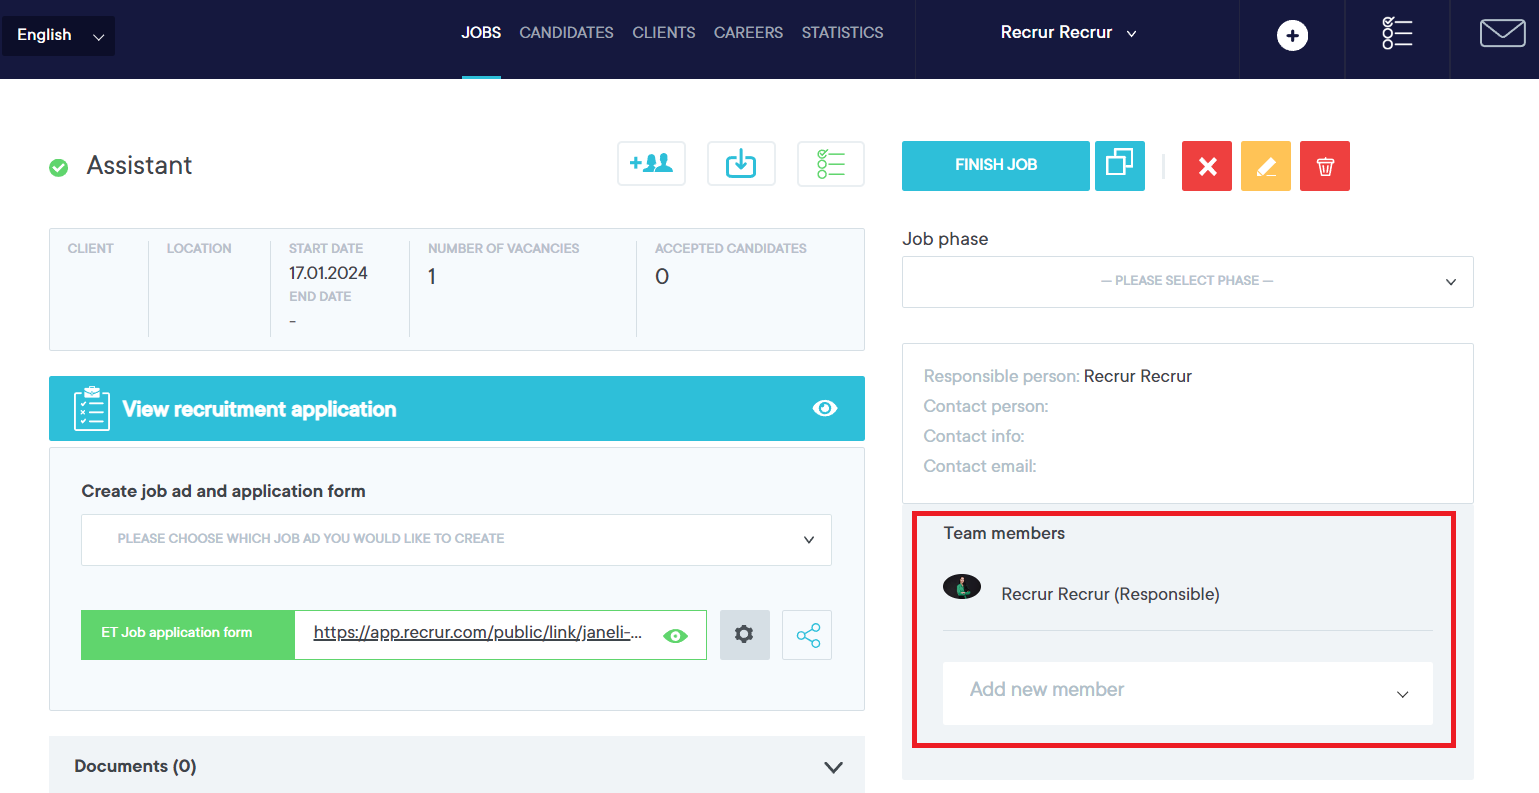
Task: Click the red trash delete button
Action: point(1325,166)
